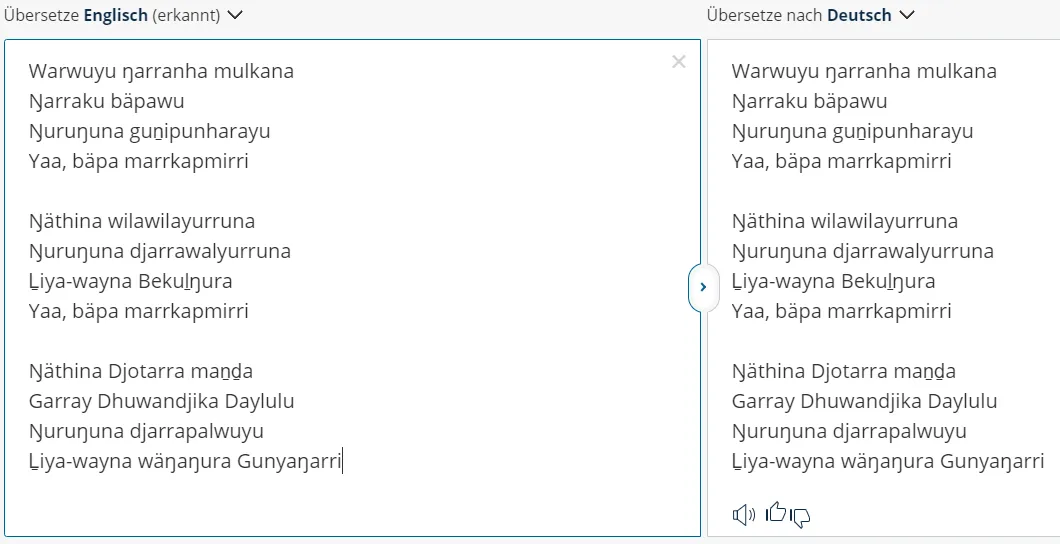
Task: Listen to the translation via speaker icon
Action: pyautogui.click(x=744, y=515)
